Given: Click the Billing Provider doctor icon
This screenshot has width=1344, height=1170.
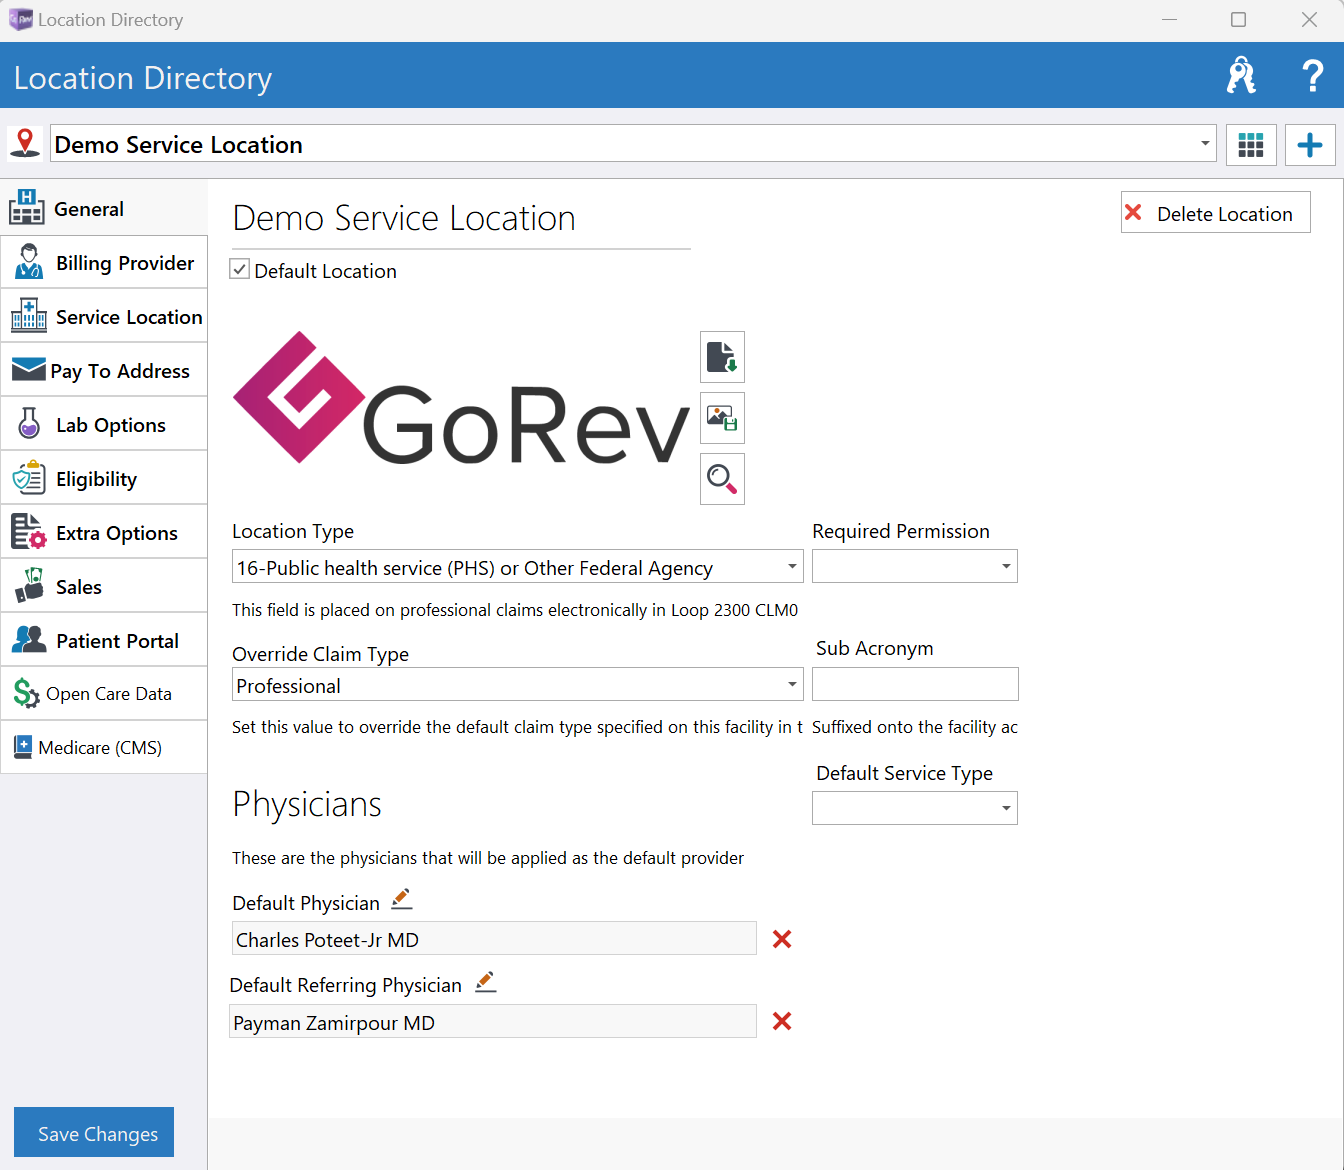Looking at the screenshot, I should (x=29, y=262).
